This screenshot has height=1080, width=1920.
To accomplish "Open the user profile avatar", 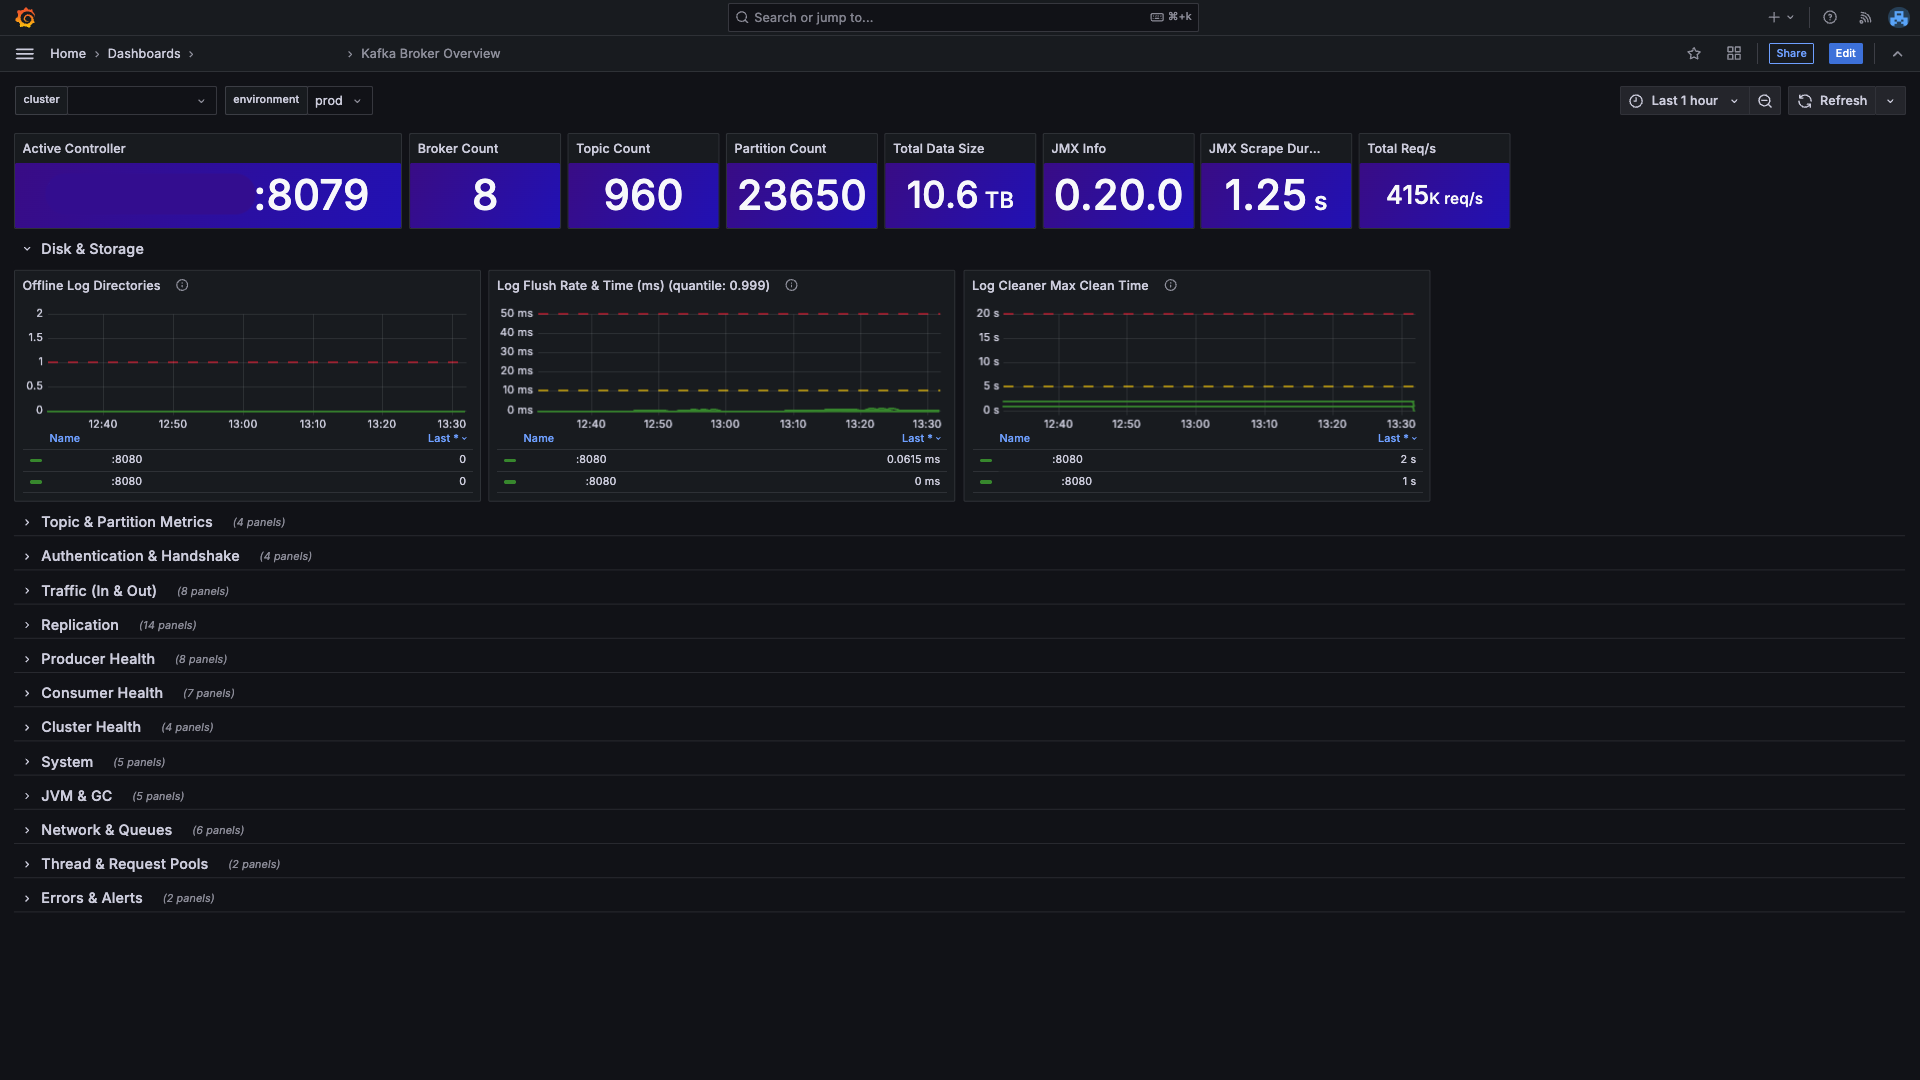I will coord(1898,17).
